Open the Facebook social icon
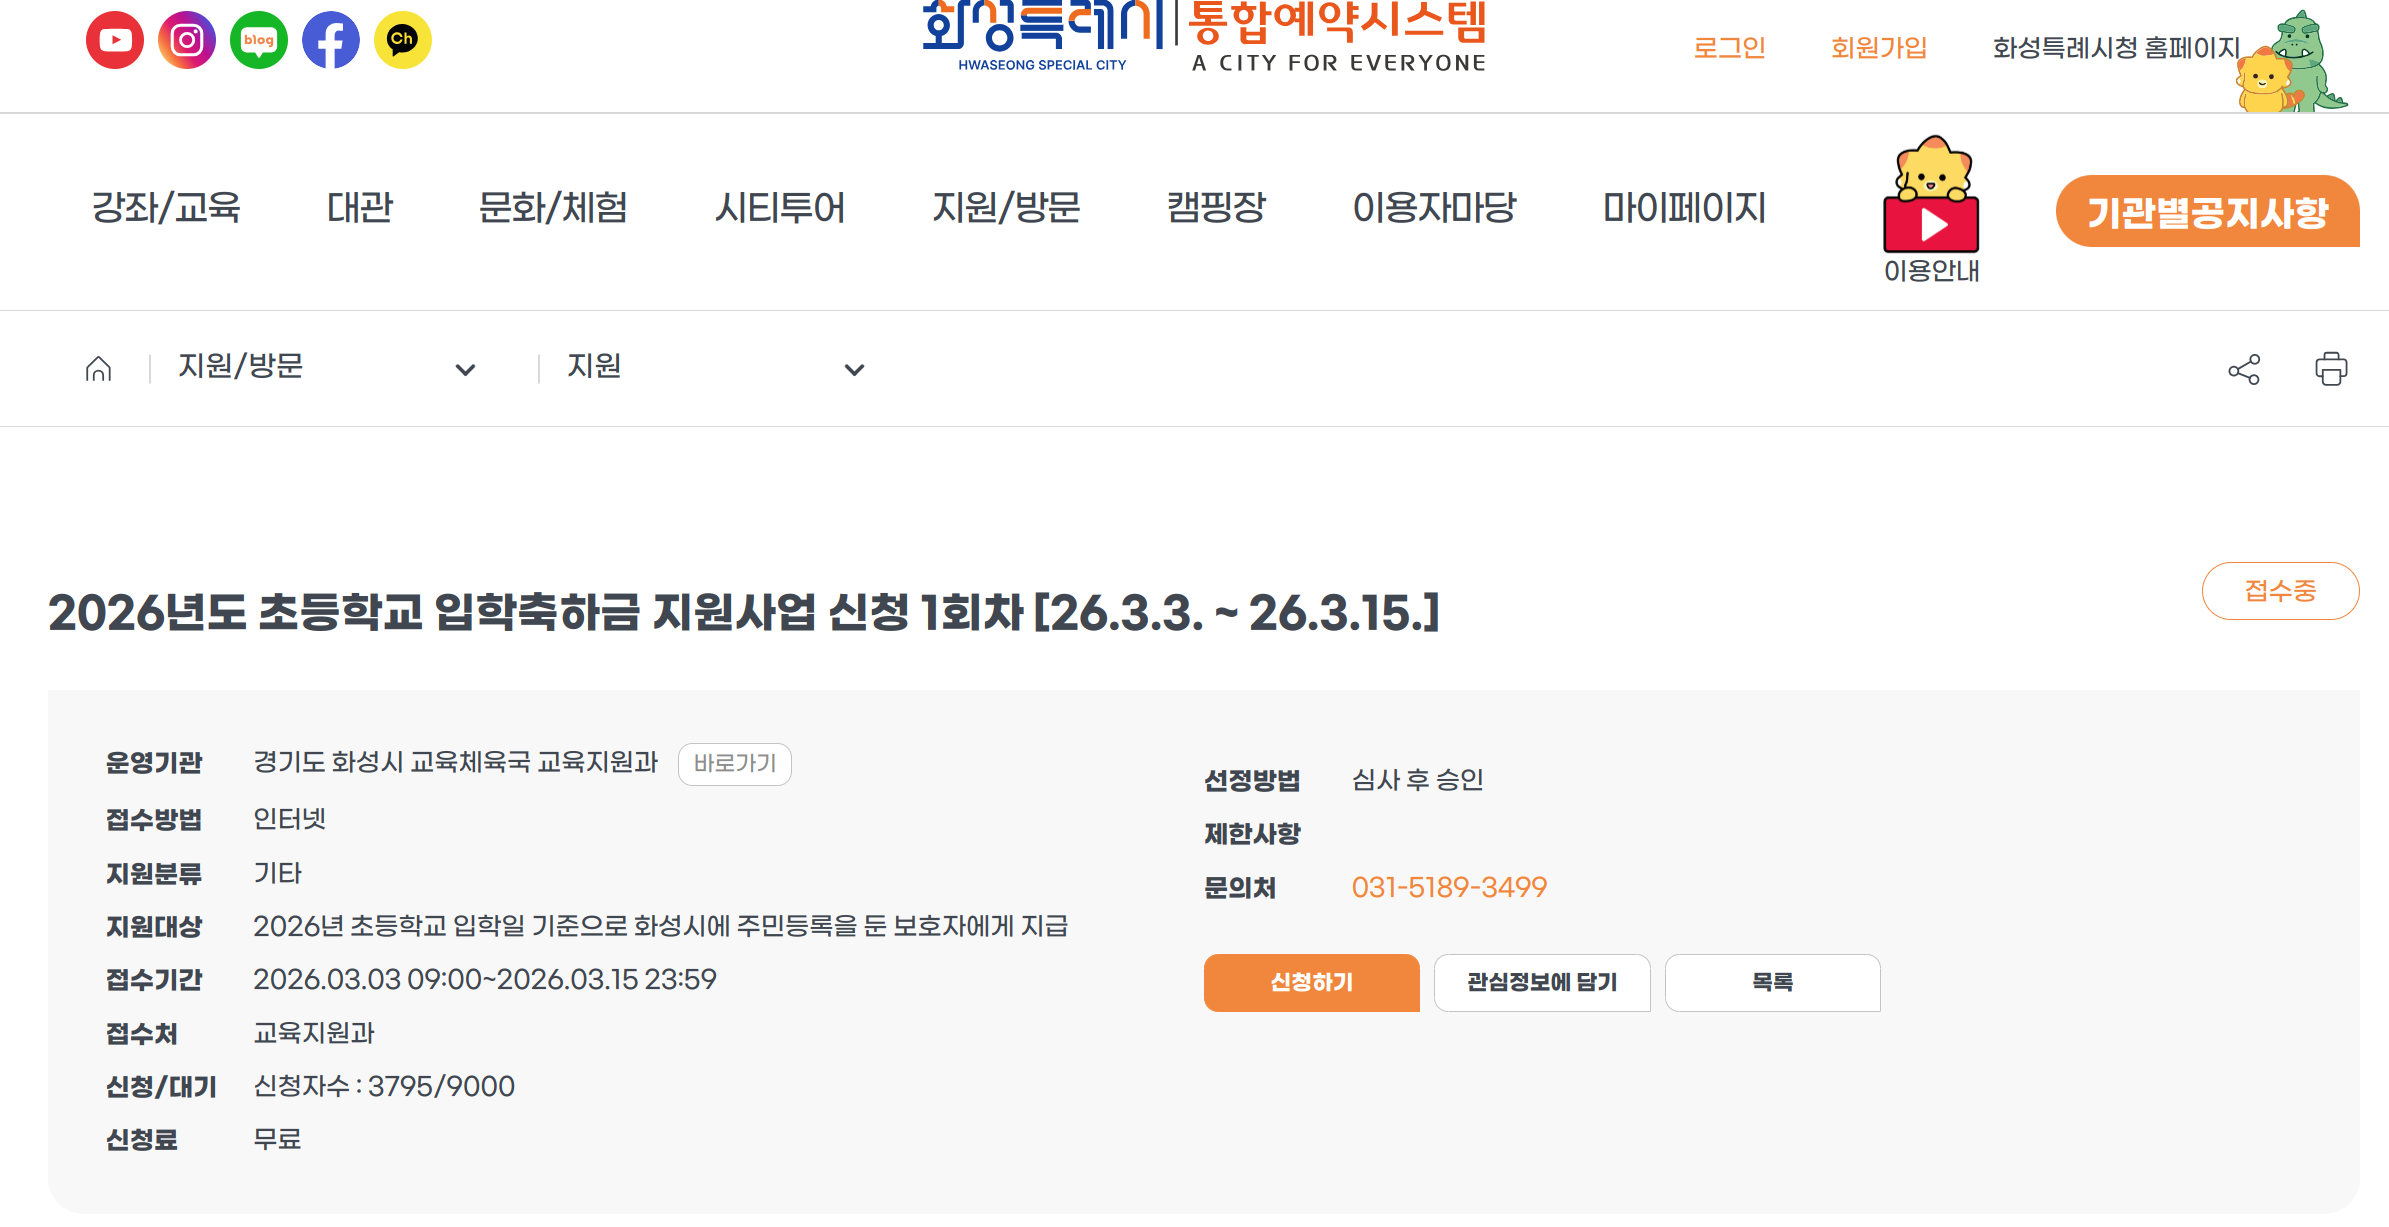This screenshot has width=2389, height=1227. [x=331, y=40]
